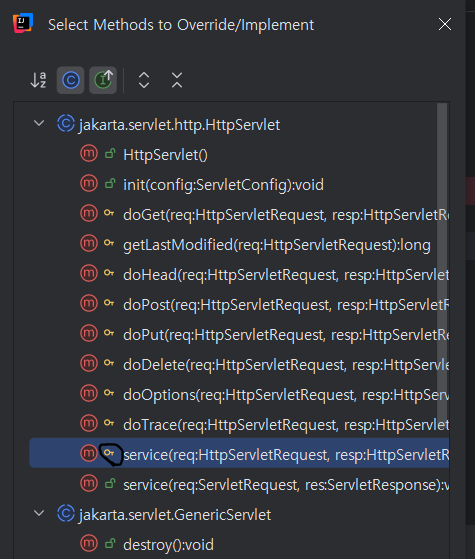Click method icon beside doPost
475x559 pixels.
[x=89, y=303]
